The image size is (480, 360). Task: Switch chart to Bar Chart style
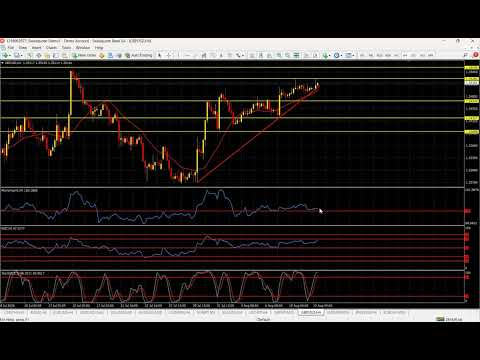pyautogui.click(x=252, y=55)
